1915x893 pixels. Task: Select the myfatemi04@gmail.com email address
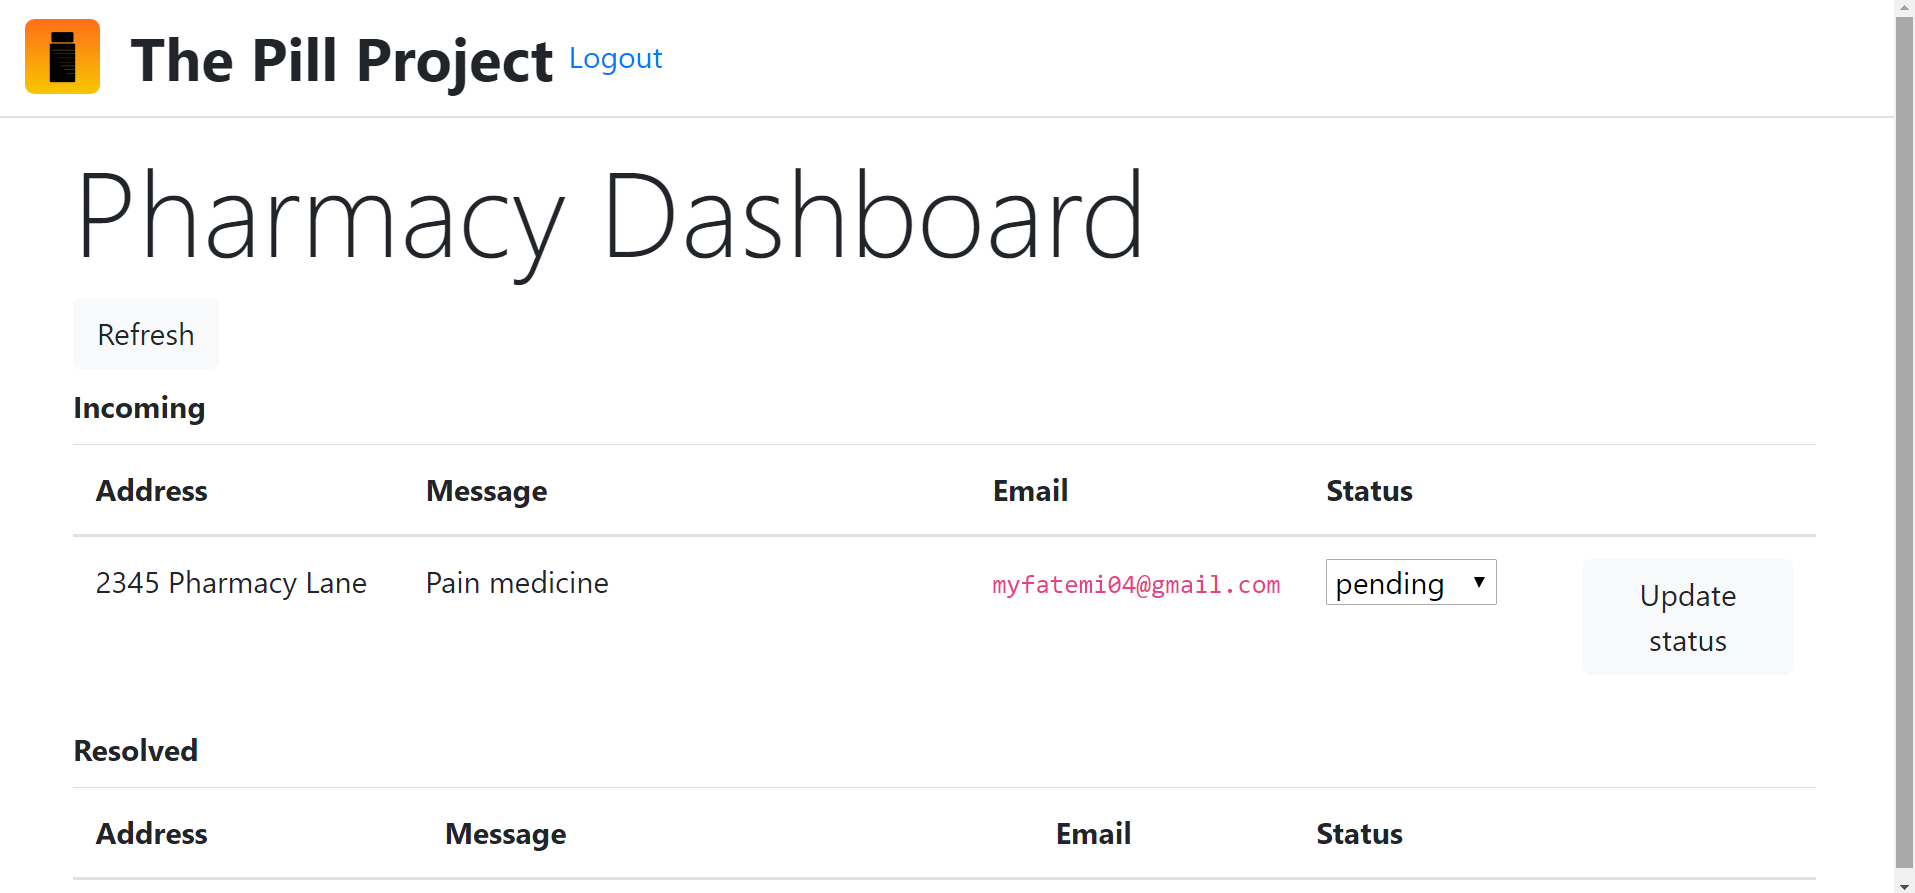[1136, 585]
